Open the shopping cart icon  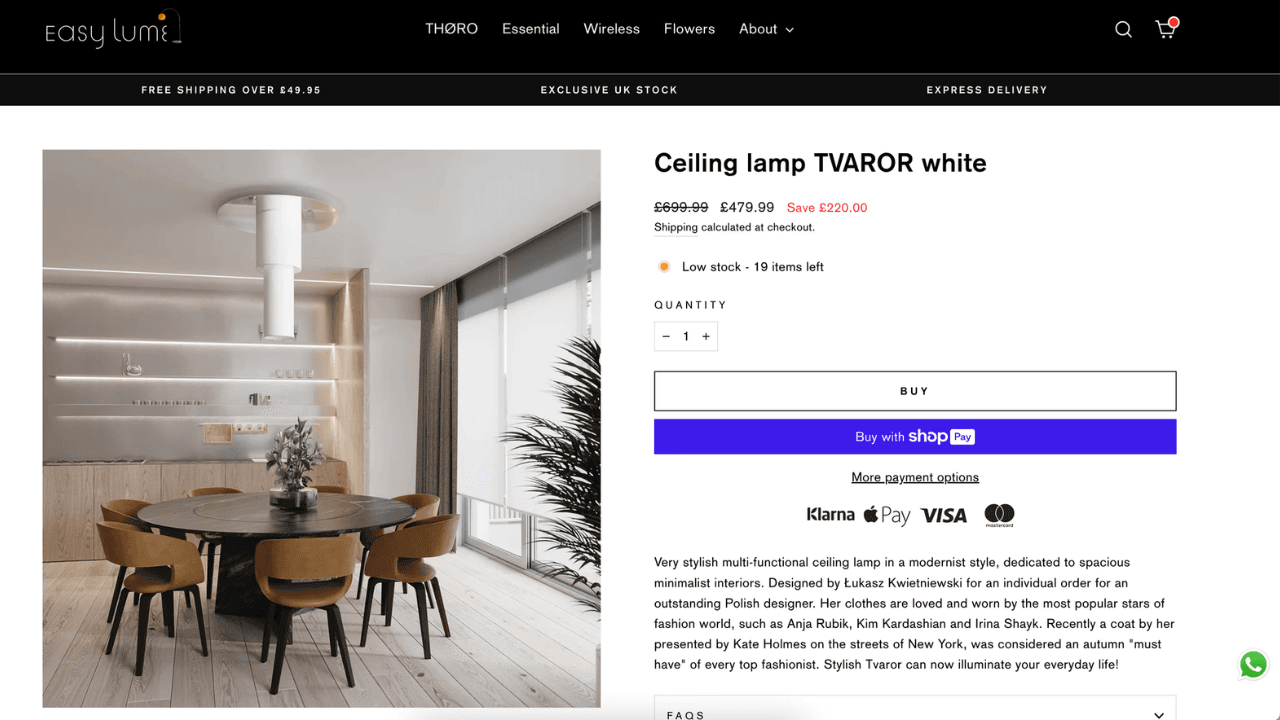click(x=1166, y=28)
